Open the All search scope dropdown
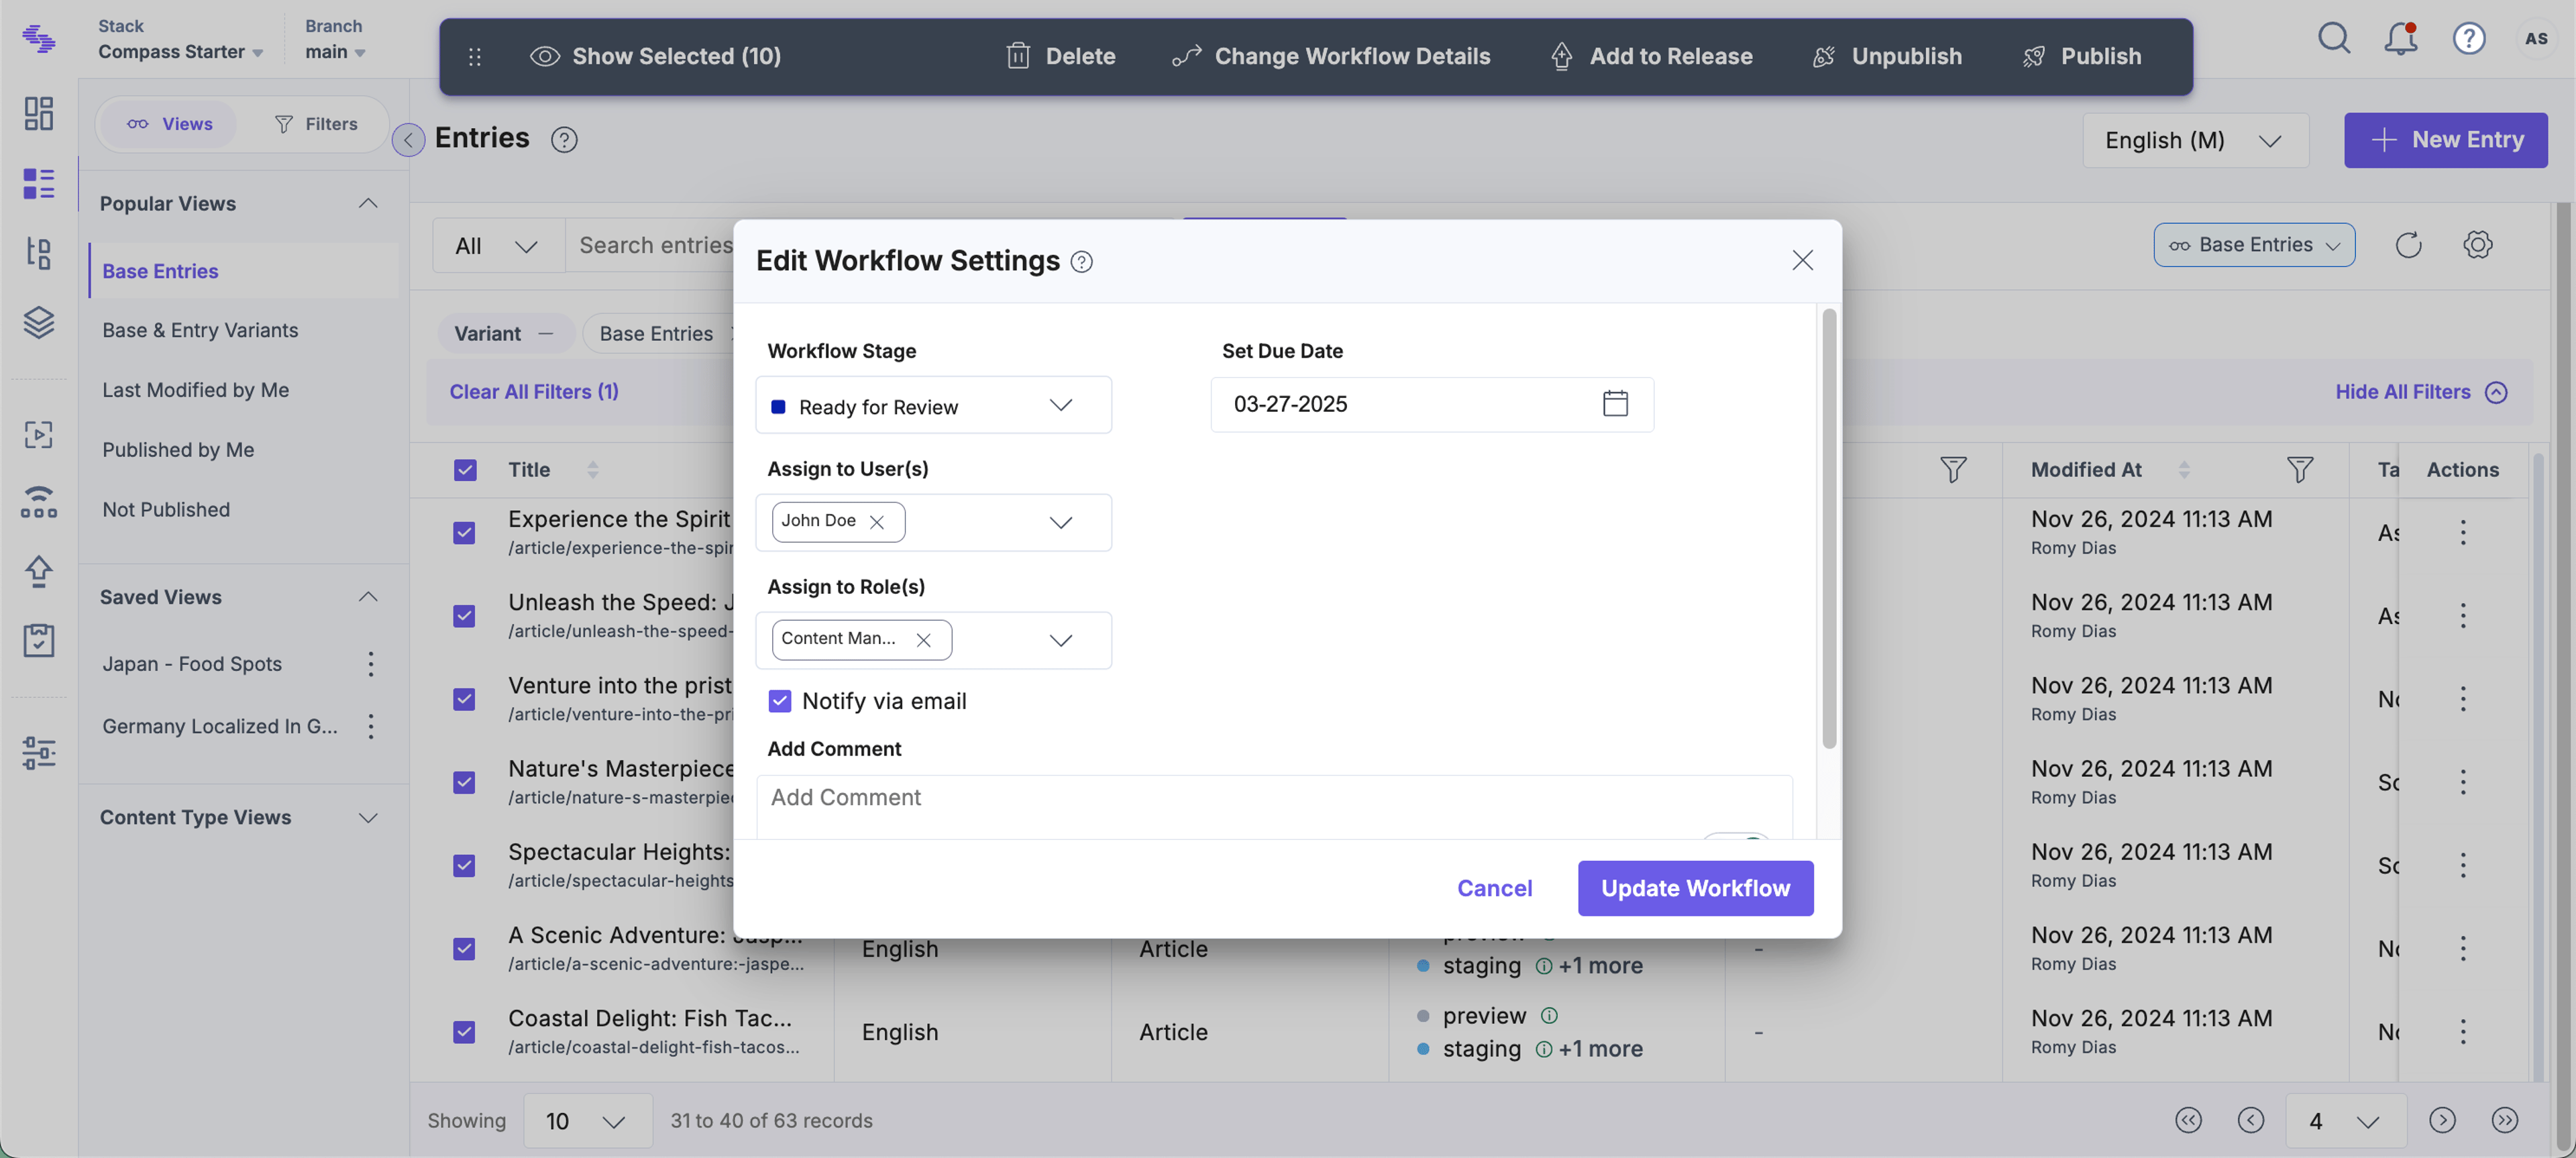 (x=497, y=245)
